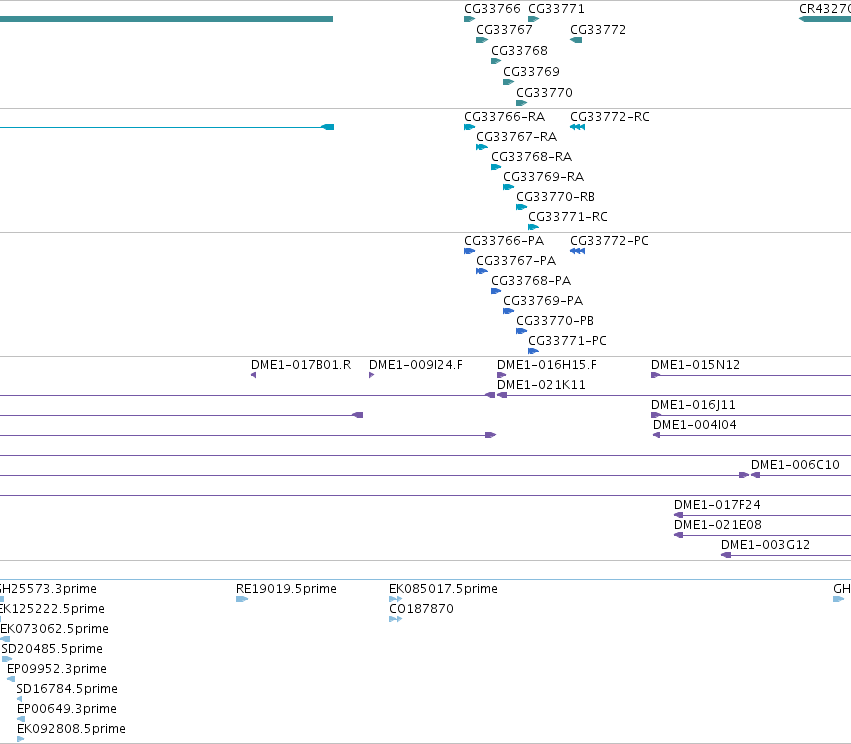Select the DME1-021K11 BAC label
This screenshot has height=744, width=851.
pyautogui.click(x=541, y=385)
